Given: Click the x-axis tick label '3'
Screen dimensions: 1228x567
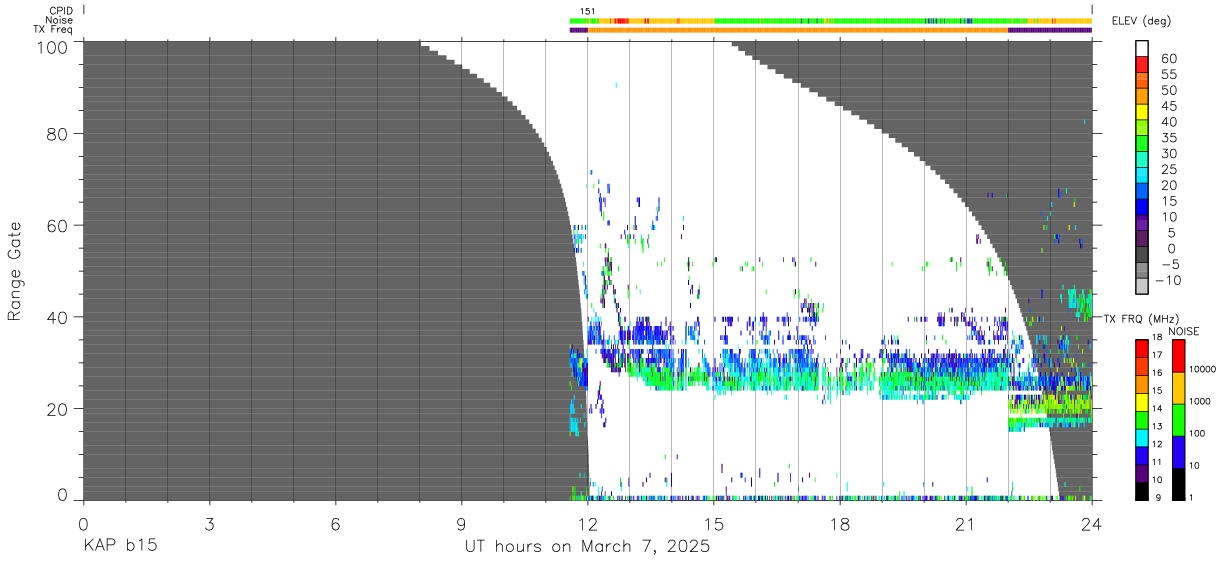Looking at the screenshot, I should [x=210, y=524].
